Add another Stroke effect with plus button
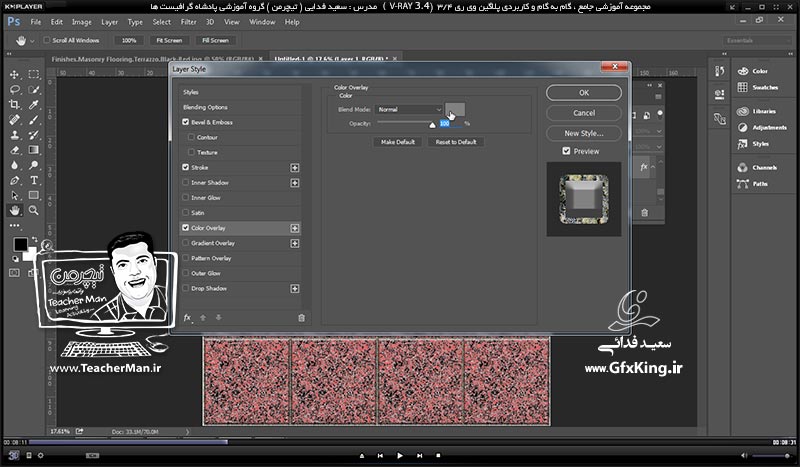The height and width of the screenshot is (467, 800). (295, 168)
